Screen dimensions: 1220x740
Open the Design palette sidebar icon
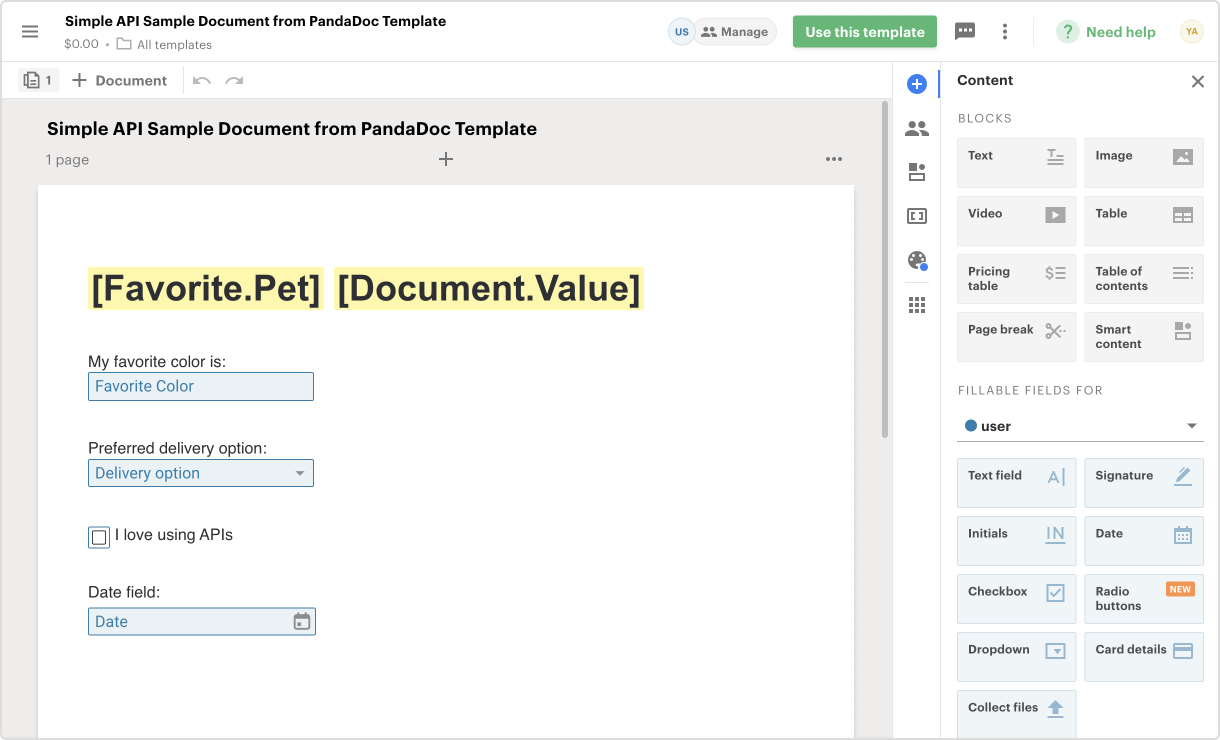tap(917, 260)
